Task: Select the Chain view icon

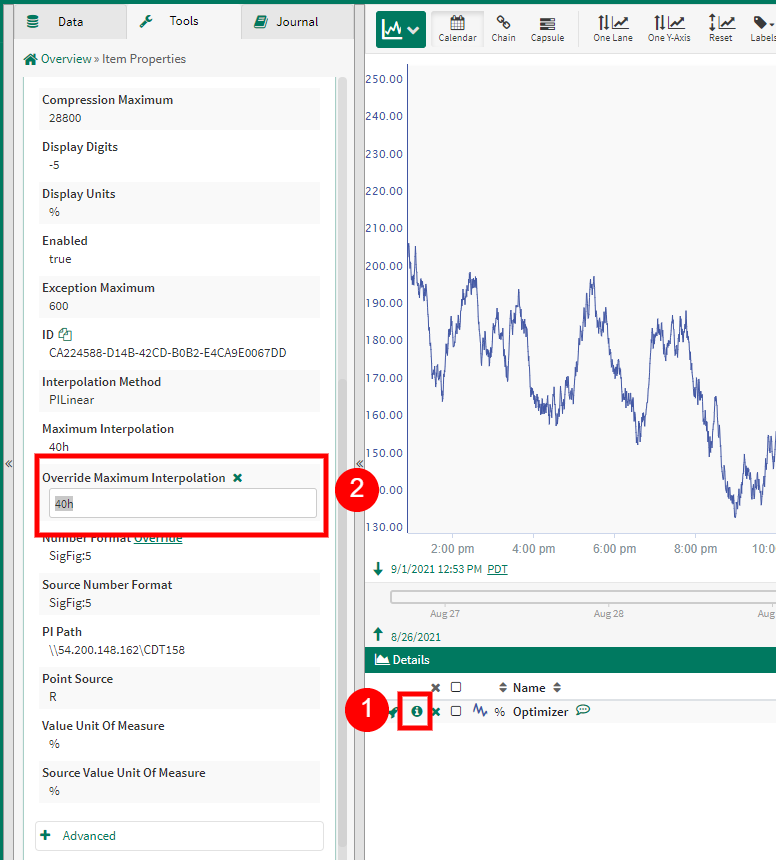Action: [x=503, y=28]
